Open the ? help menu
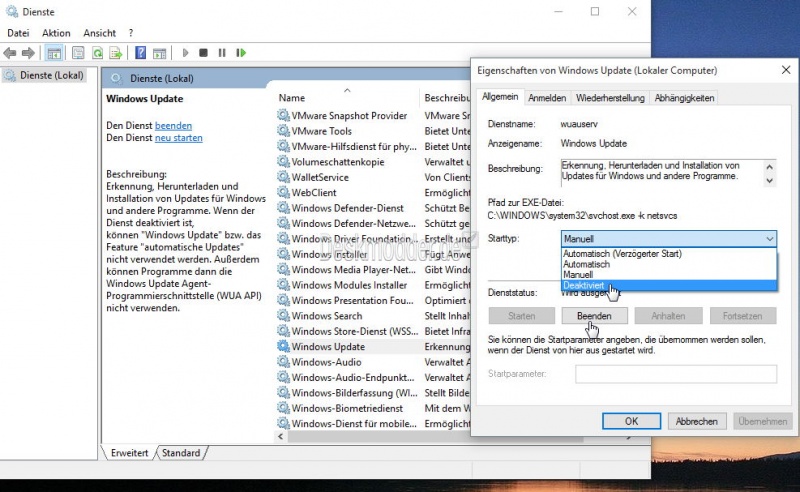 [131, 33]
